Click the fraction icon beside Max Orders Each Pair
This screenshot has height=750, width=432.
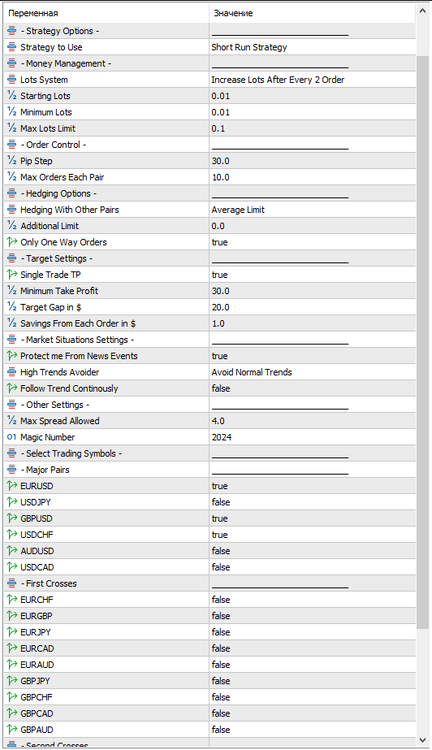coord(12,177)
